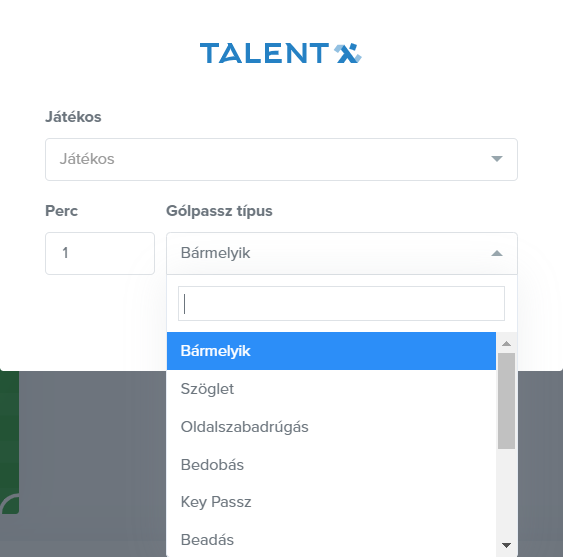The width and height of the screenshot is (563, 557).
Task: Choose Szöglet from the assist type list
Action: (331, 389)
